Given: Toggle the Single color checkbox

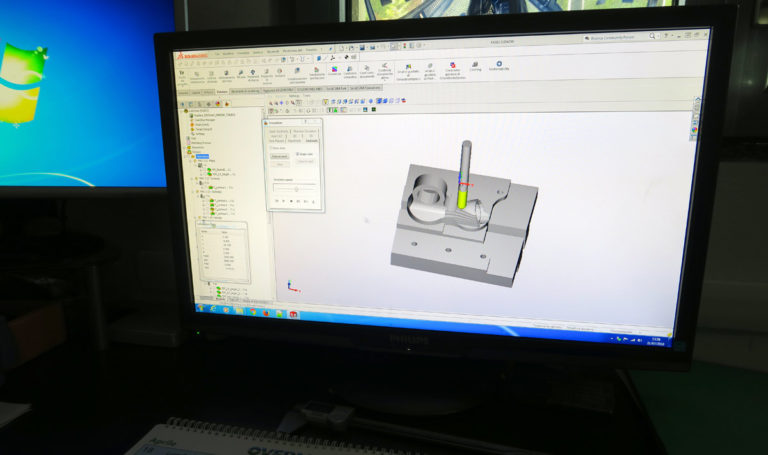Looking at the screenshot, I should click(x=298, y=154).
